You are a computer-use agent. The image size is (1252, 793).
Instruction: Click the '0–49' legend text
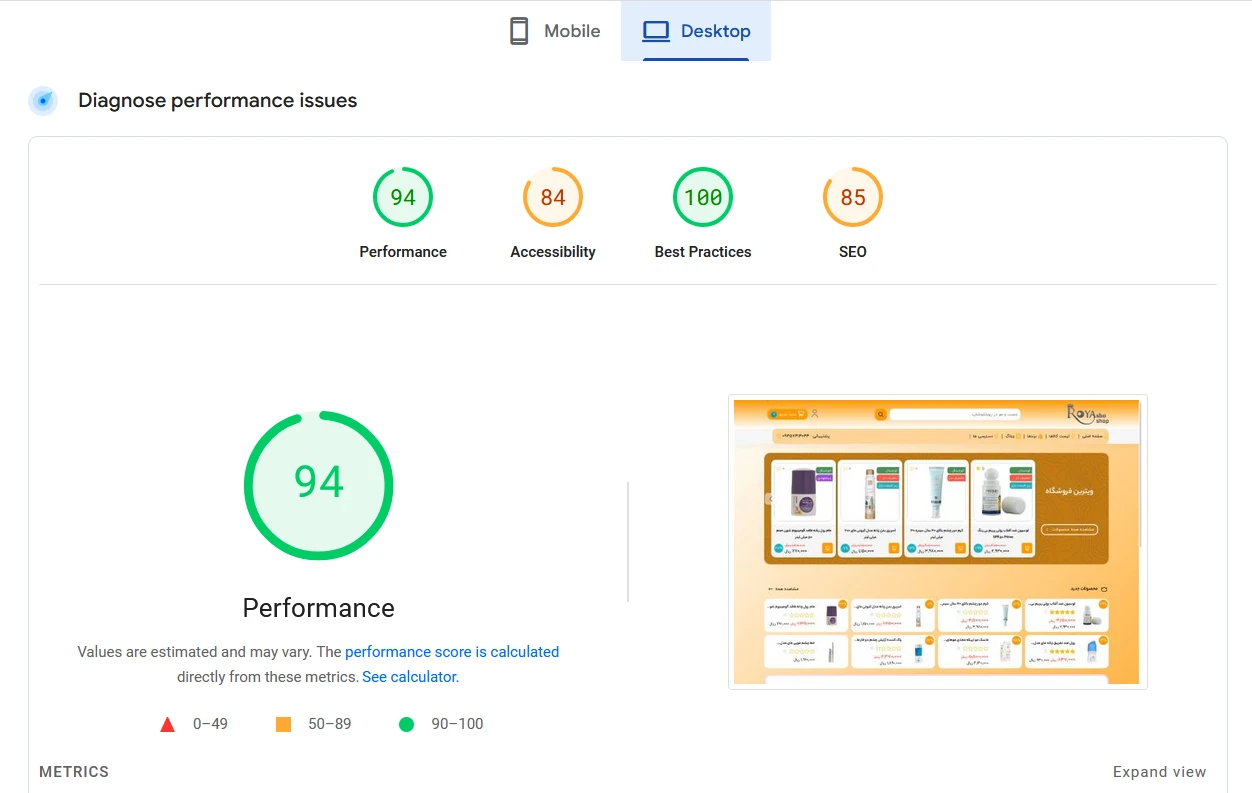click(210, 724)
